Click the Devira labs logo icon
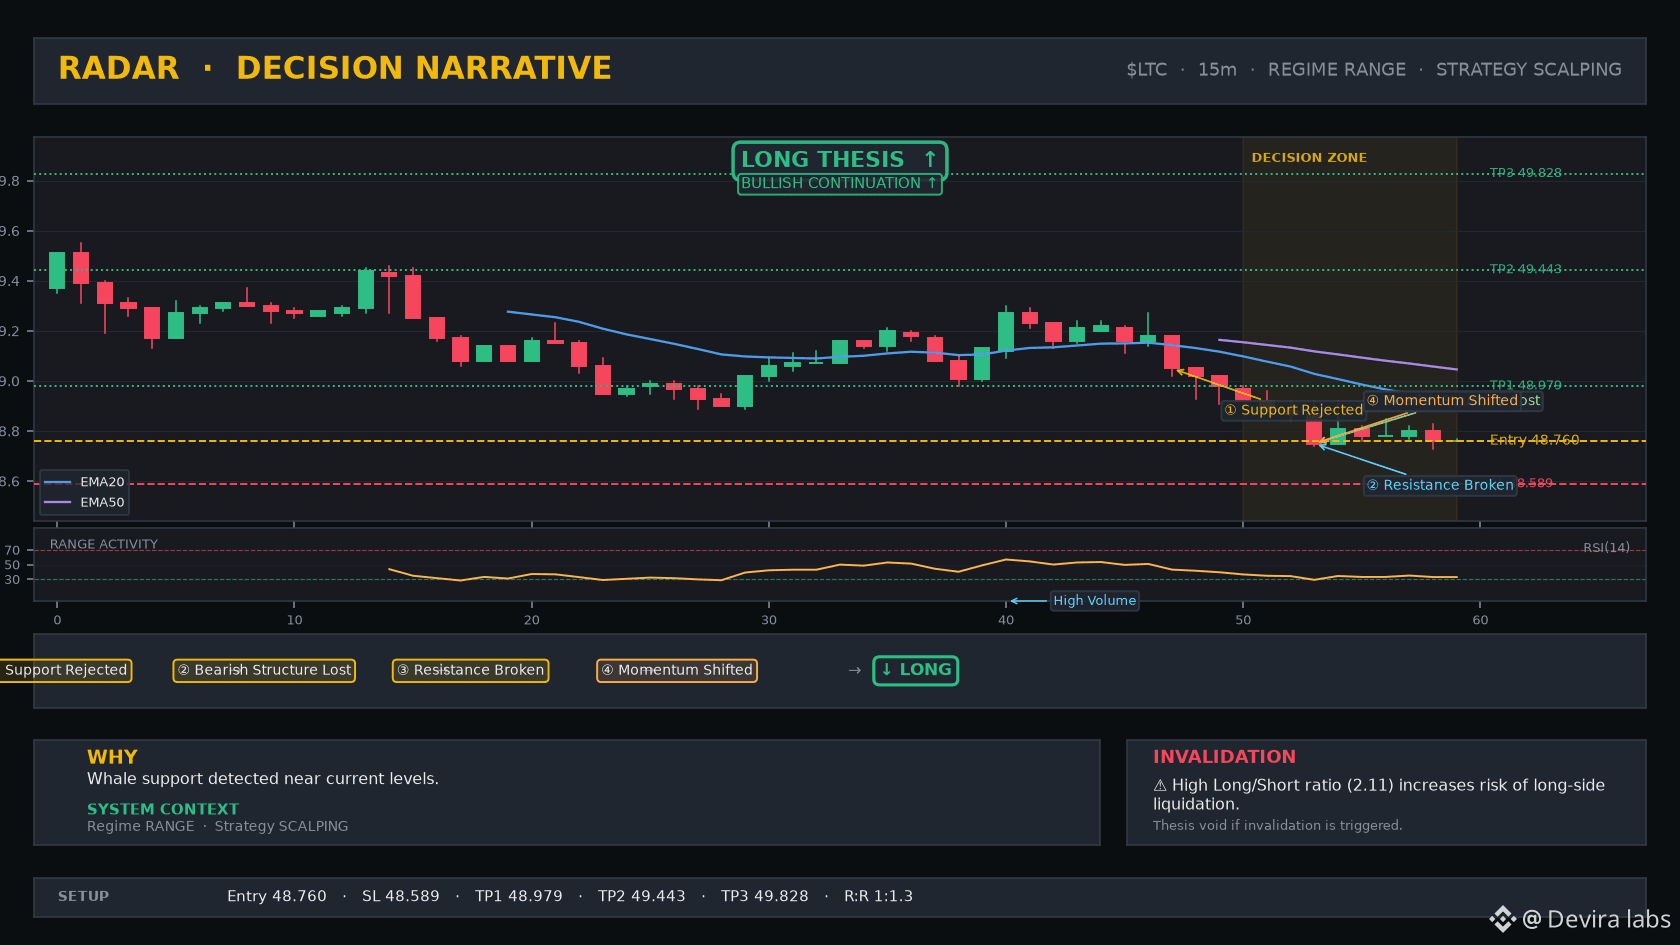Viewport: 1680px width, 945px height. point(1502,919)
